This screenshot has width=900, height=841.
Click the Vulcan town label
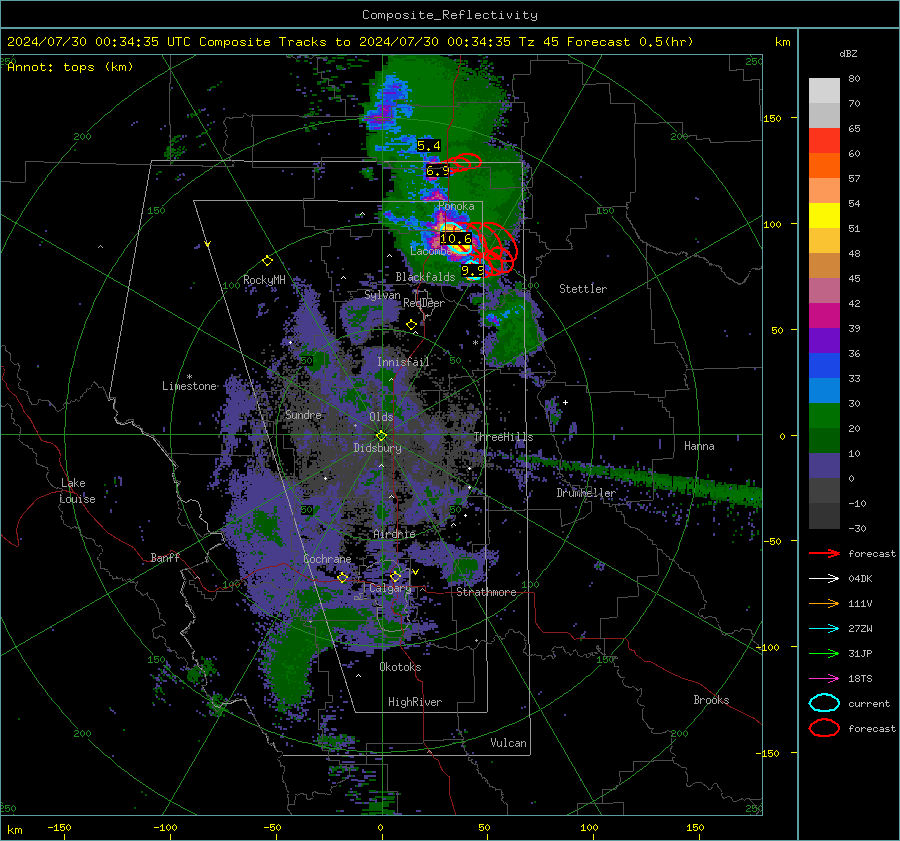pyautogui.click(x=509, y=743)
